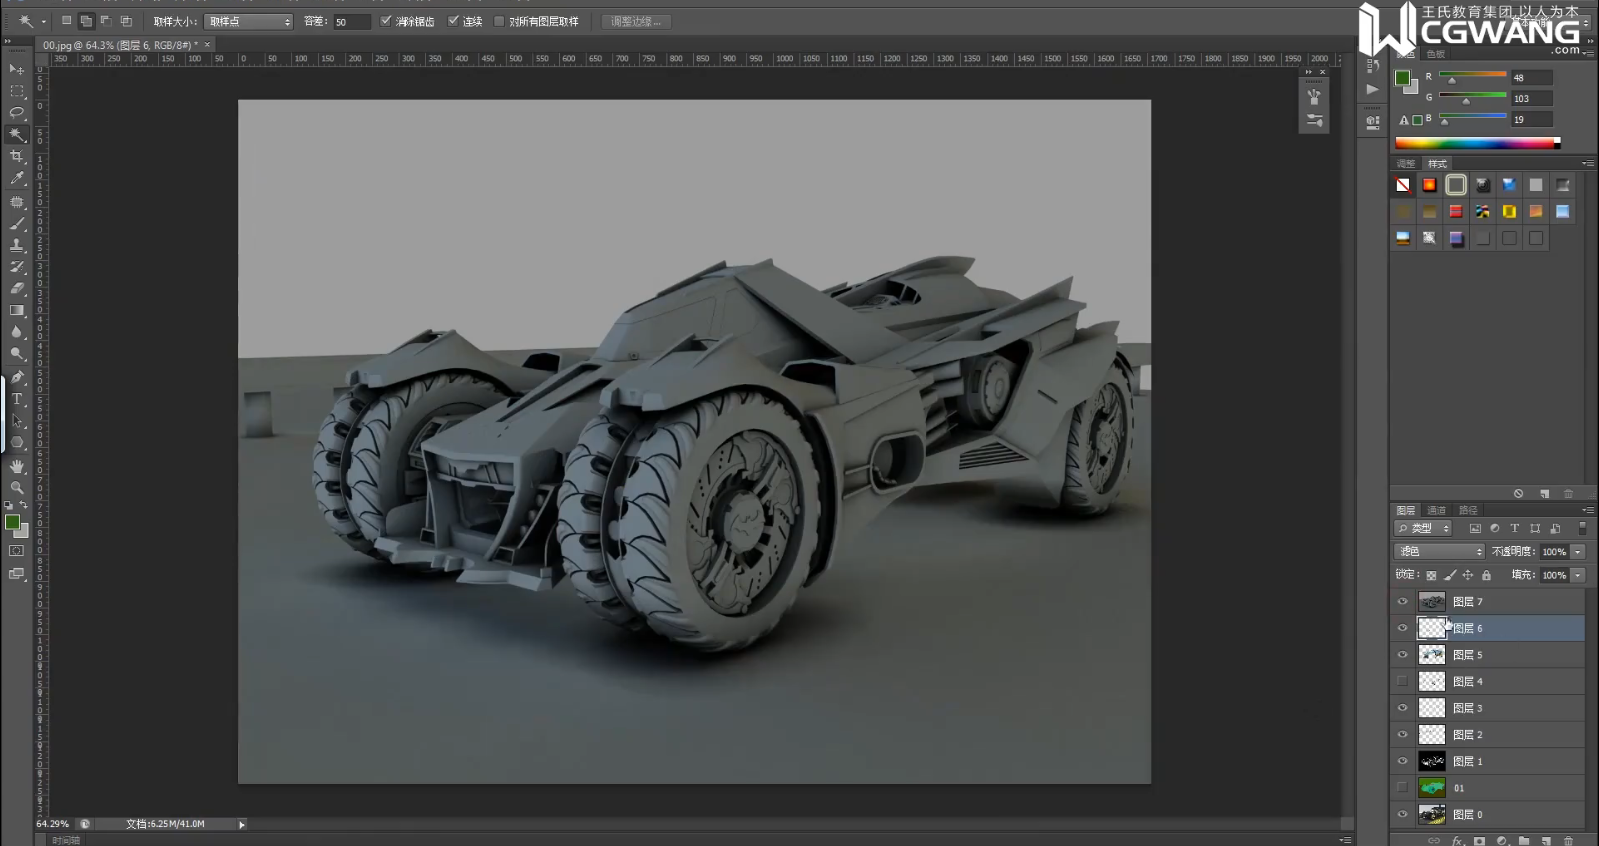Switch to the 调整 Adjustments tab
1599x846 pixels.
pos(1406,163)
